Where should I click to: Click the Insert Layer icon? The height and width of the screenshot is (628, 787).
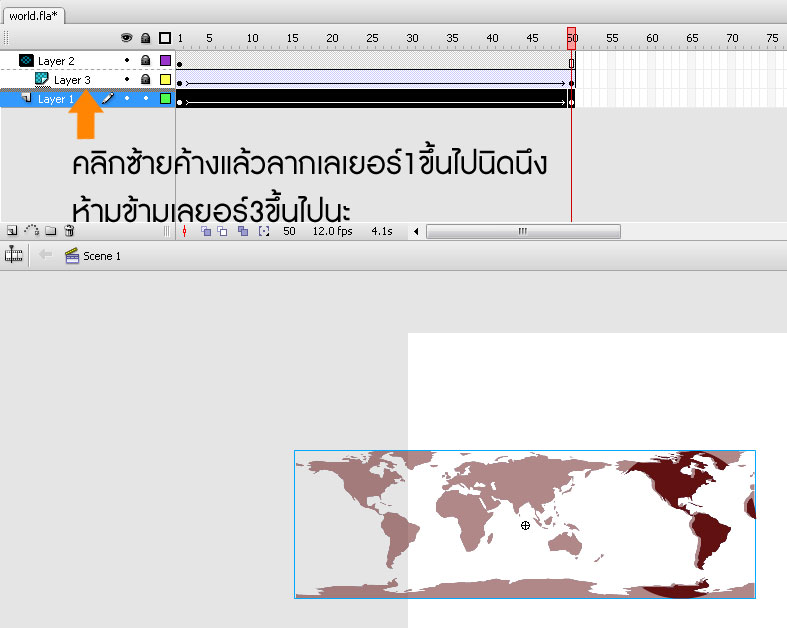(12, 230)
